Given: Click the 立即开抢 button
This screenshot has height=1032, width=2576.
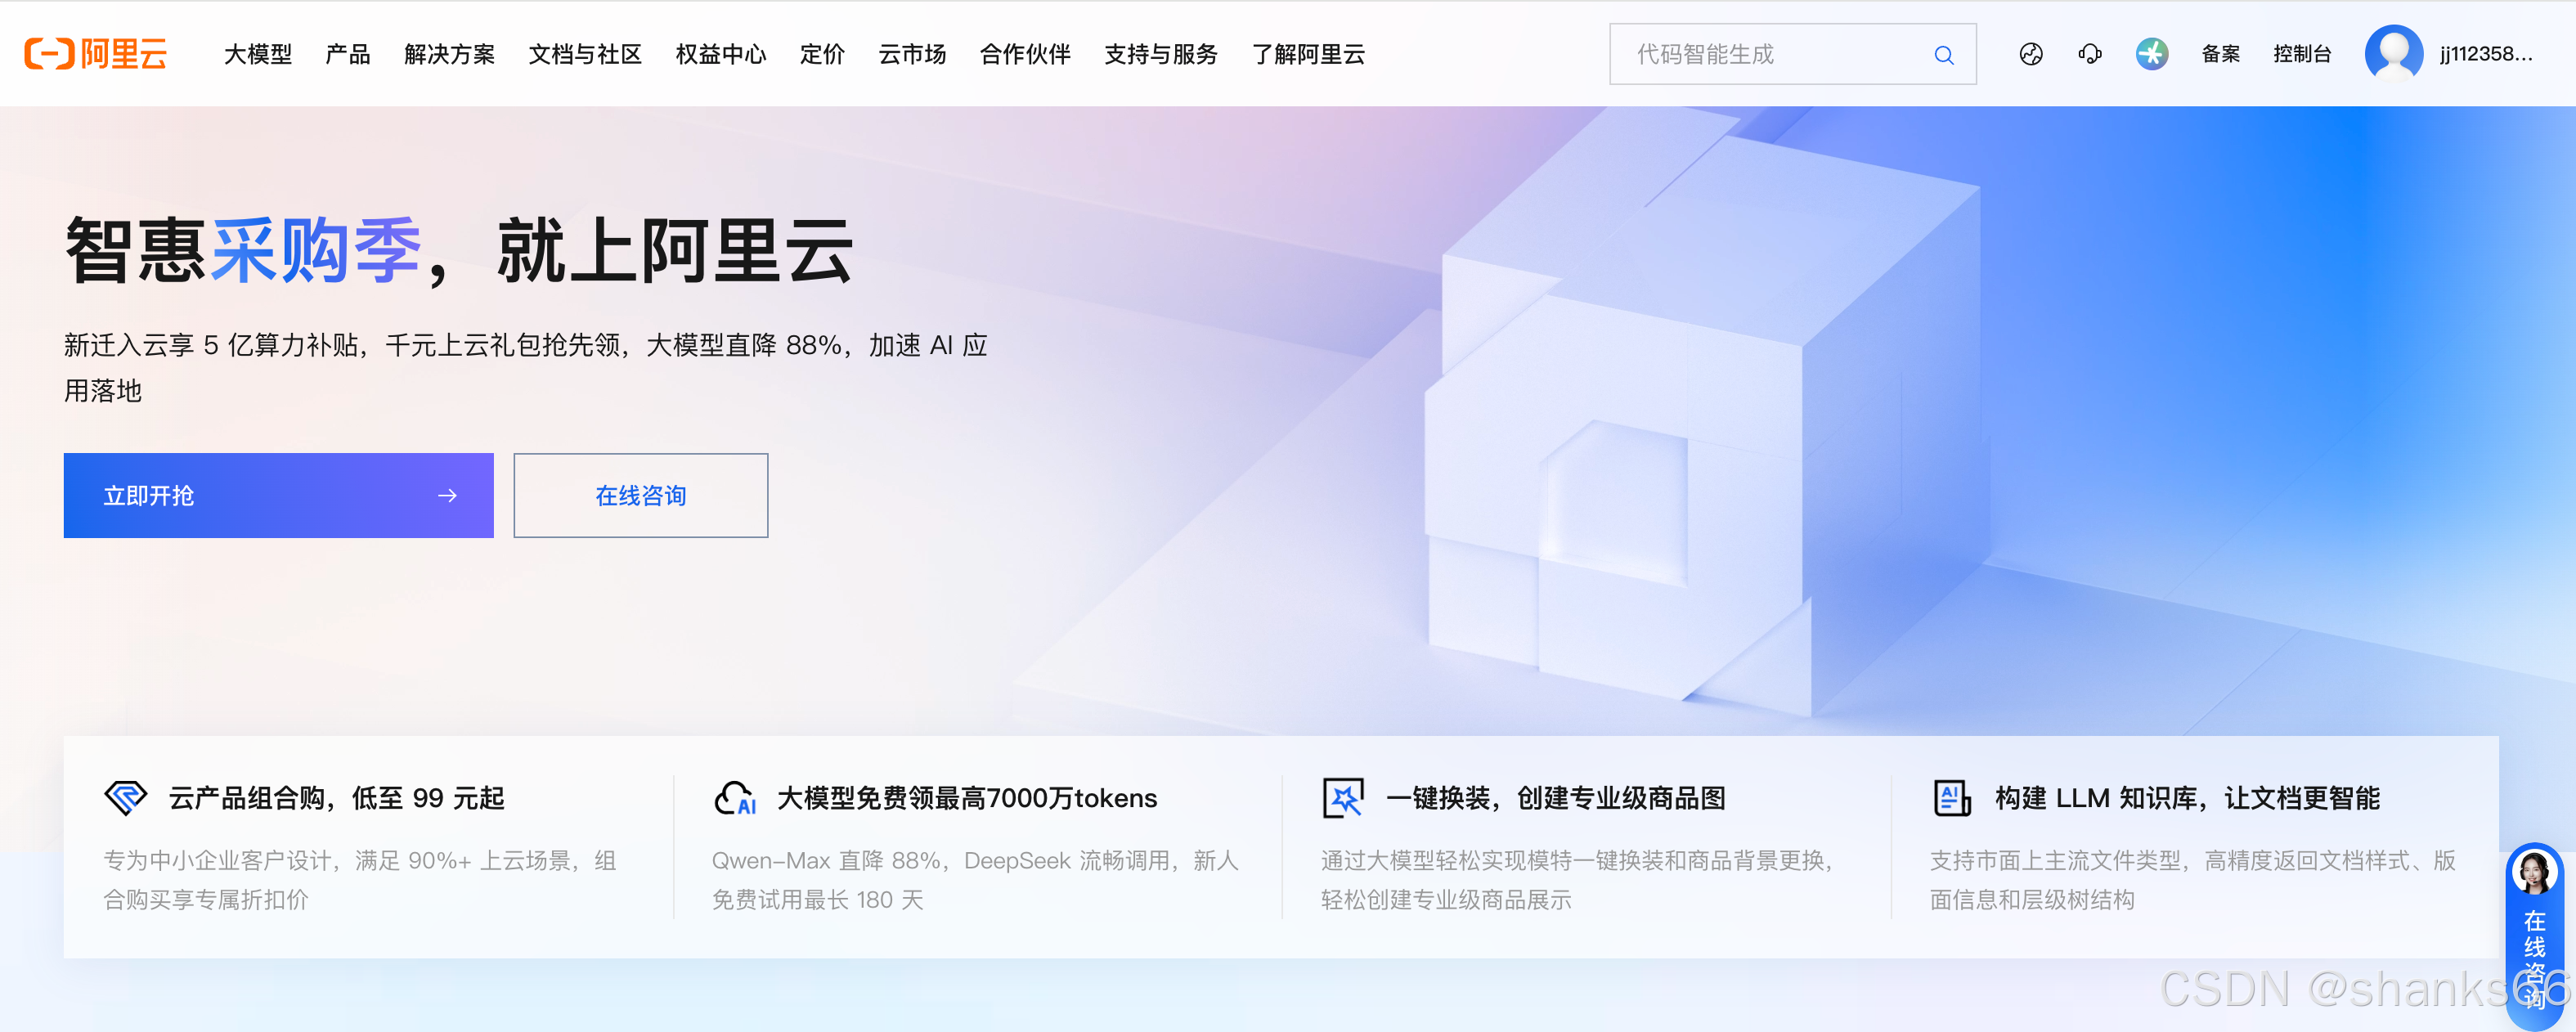Looking at the screenshot, I should point(278,495).
